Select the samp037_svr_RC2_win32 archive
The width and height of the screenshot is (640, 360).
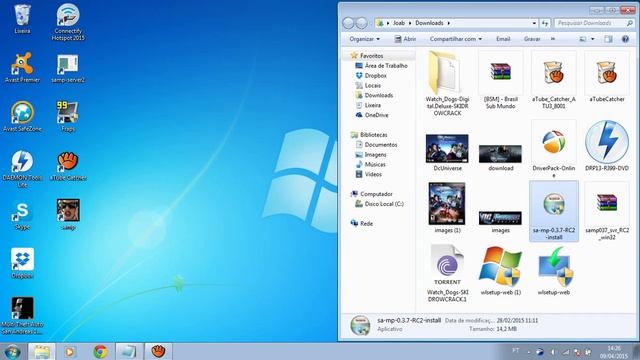click(607, 211)
